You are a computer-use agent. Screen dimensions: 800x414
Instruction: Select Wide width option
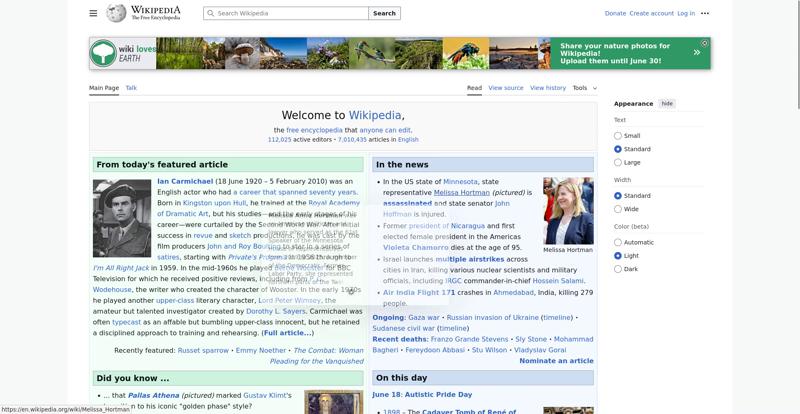(618, 209)
